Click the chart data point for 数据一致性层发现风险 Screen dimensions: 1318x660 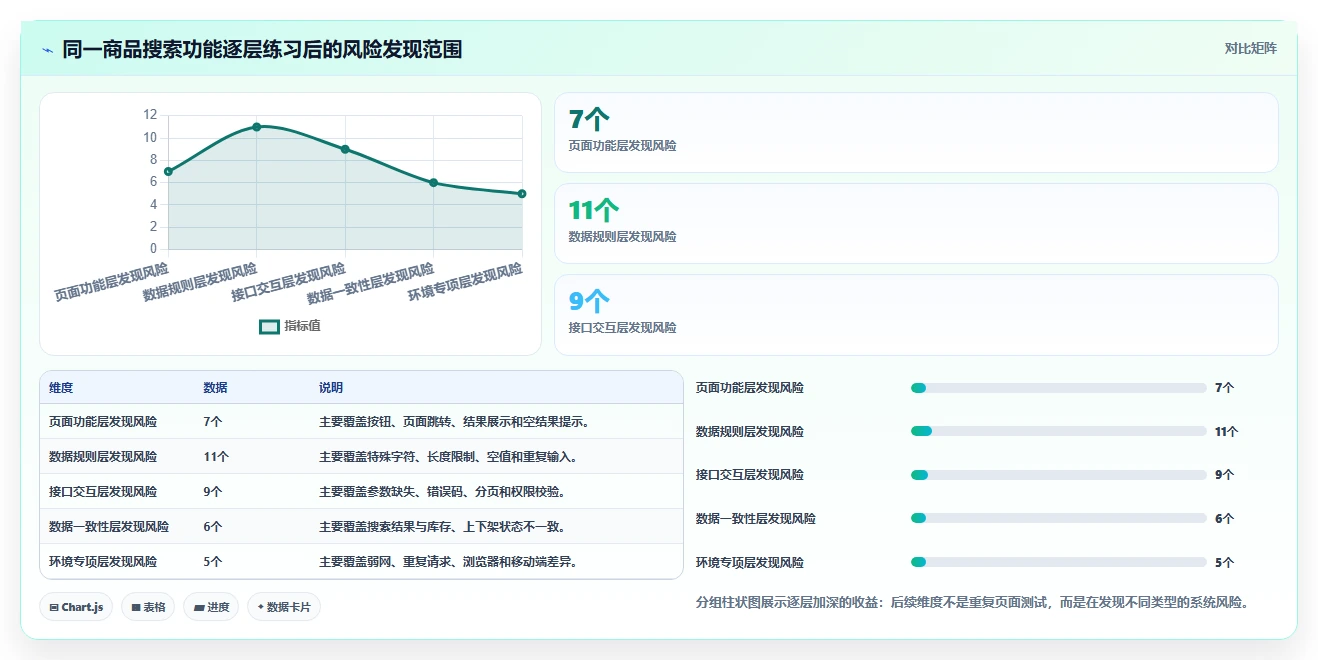click(433, 183)
